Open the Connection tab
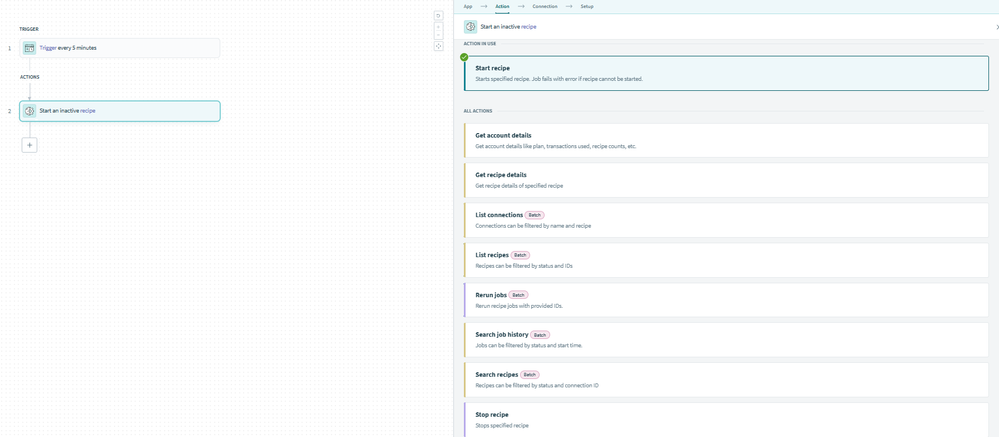The width and height of the screenshot is (999, 437). pyautogui.click(x=545, y=6)
